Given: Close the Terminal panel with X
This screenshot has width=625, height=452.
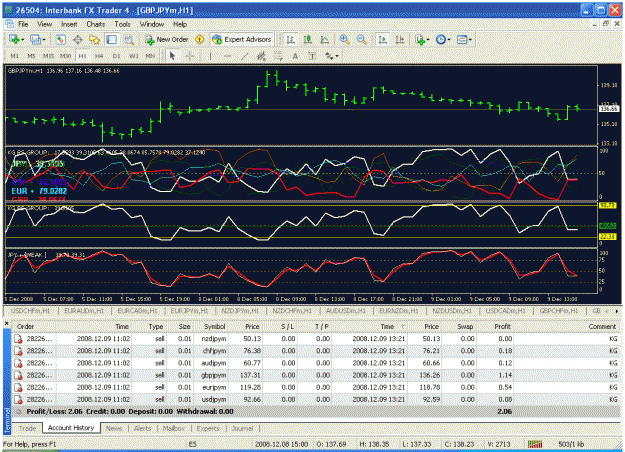Looking at the screenshot, I should [6, 324].
